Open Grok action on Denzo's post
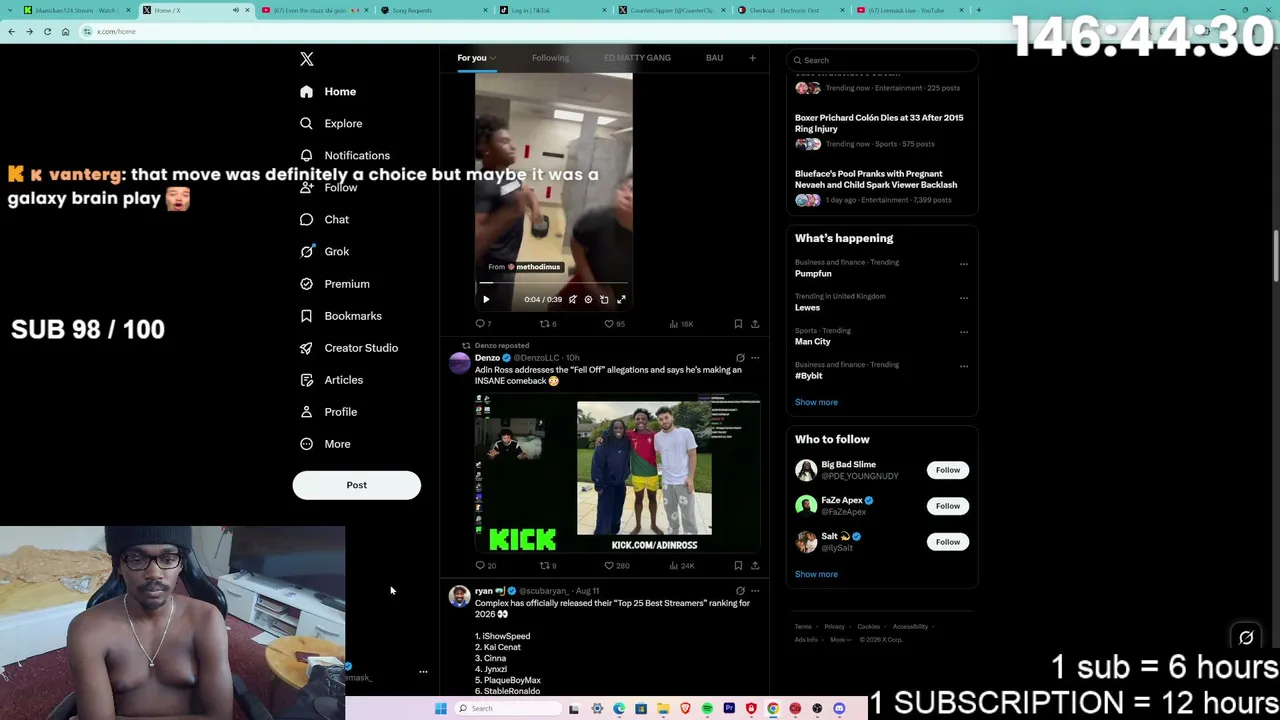The width and height of the screenshot is (1280, 720). pyautogui.click(x=740, y=358)
